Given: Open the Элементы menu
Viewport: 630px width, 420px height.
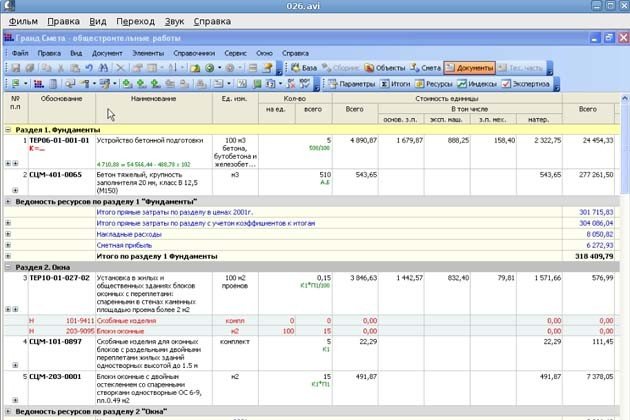Looking at the screenshot, I should (148, 52).
